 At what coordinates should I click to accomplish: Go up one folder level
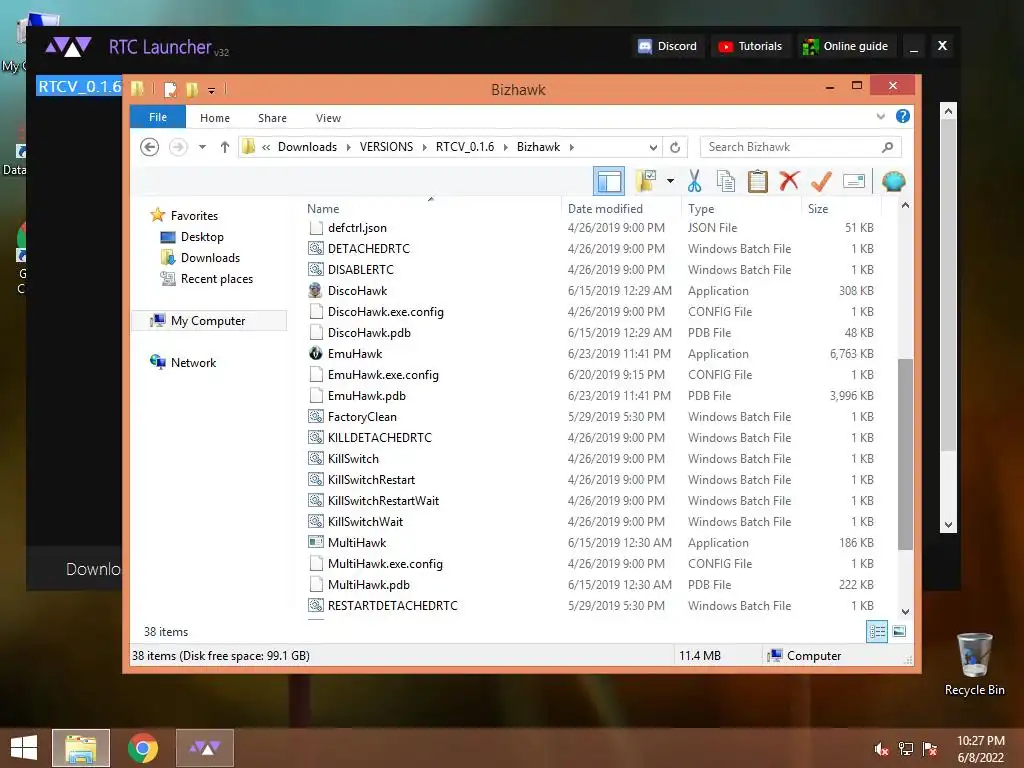pyautogui.click(x=225, y=147)
